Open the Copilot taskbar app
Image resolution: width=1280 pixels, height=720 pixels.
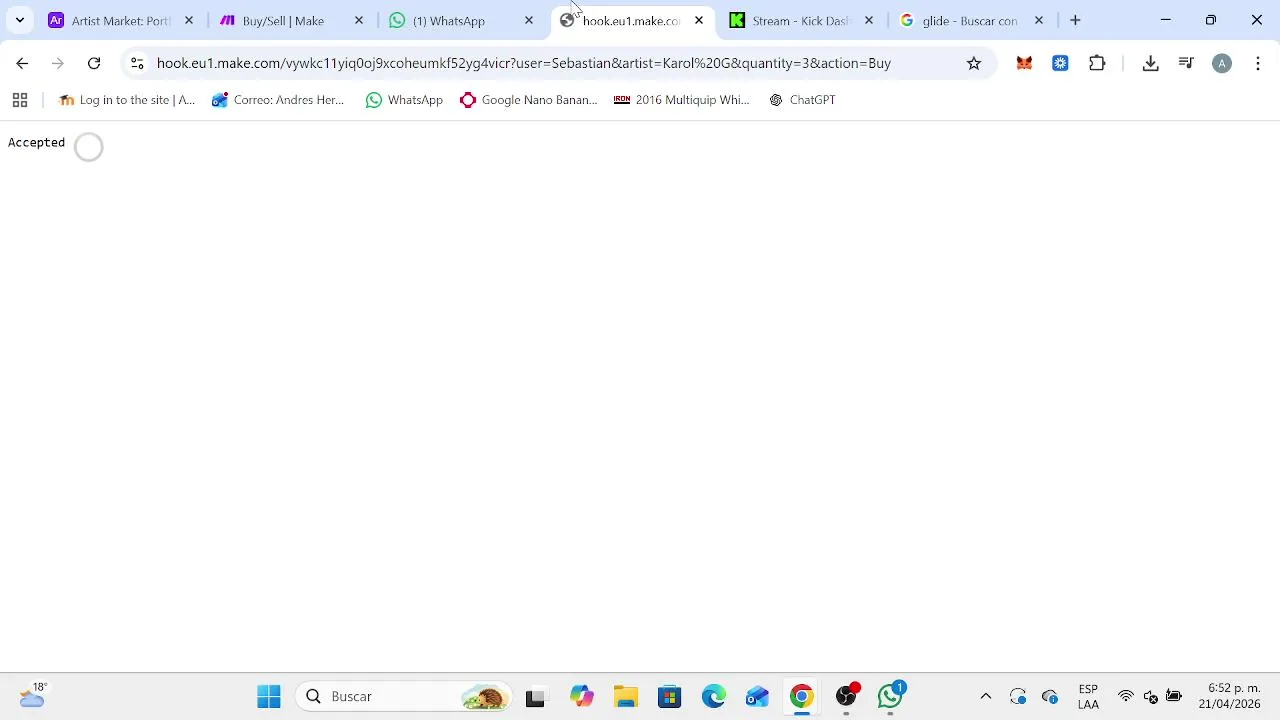tap(582, 696)
